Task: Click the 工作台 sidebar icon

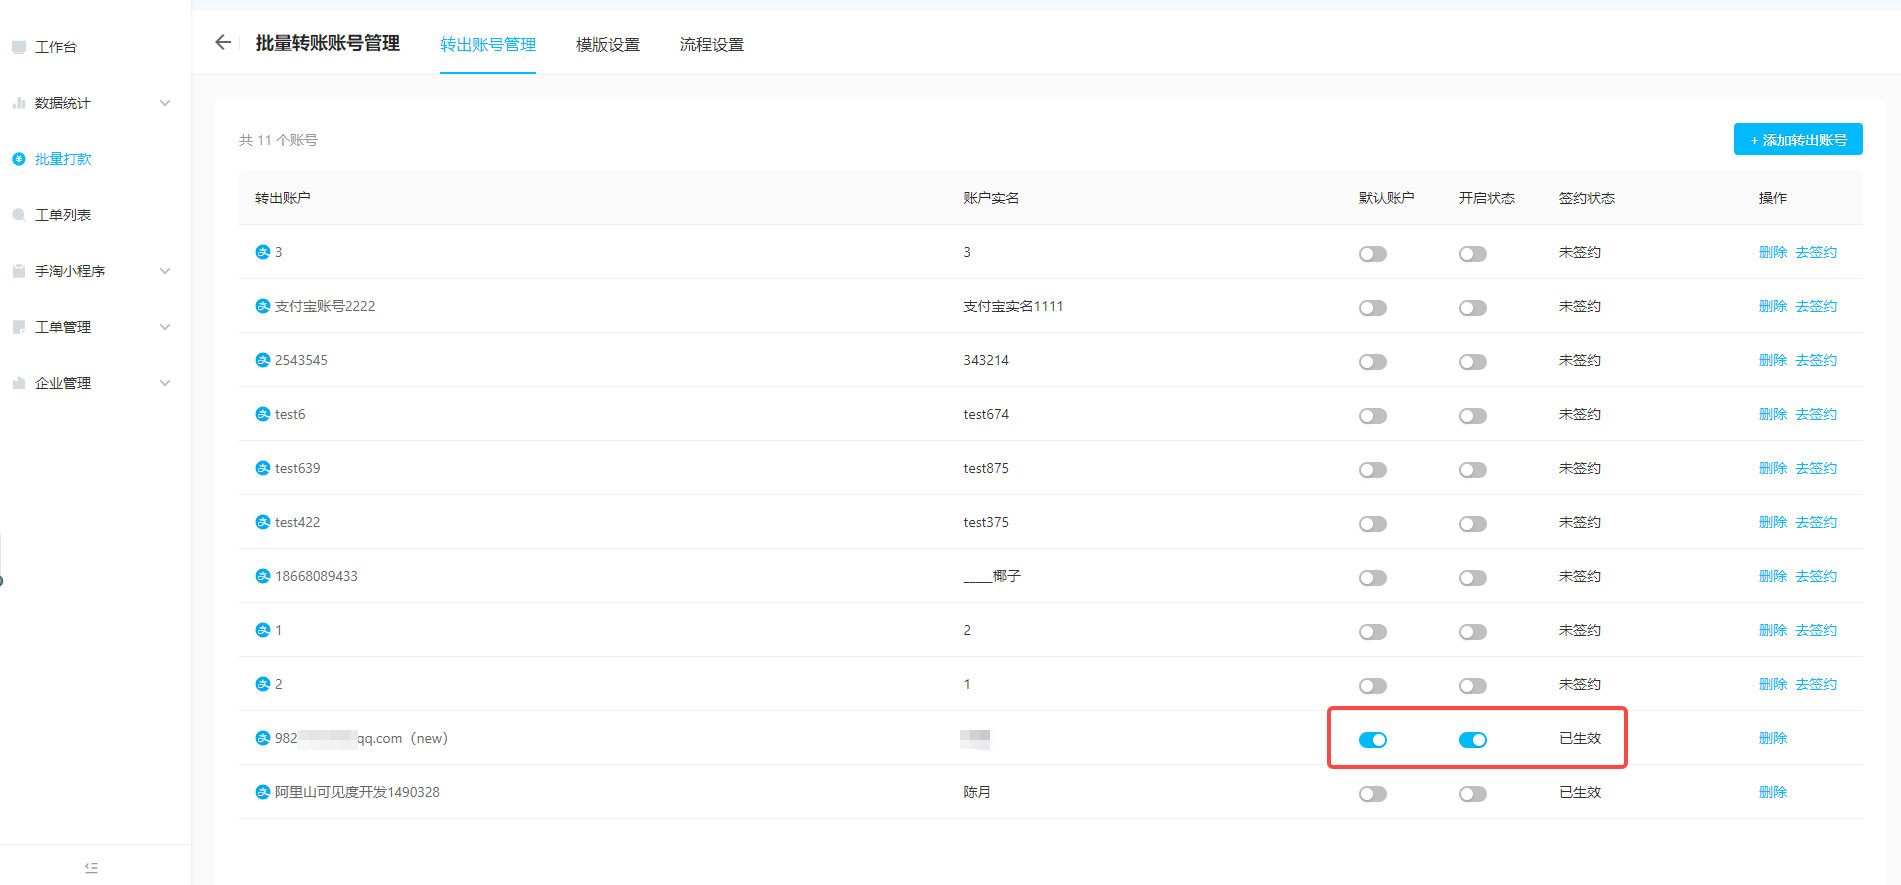Action: [x=19, y=47]
